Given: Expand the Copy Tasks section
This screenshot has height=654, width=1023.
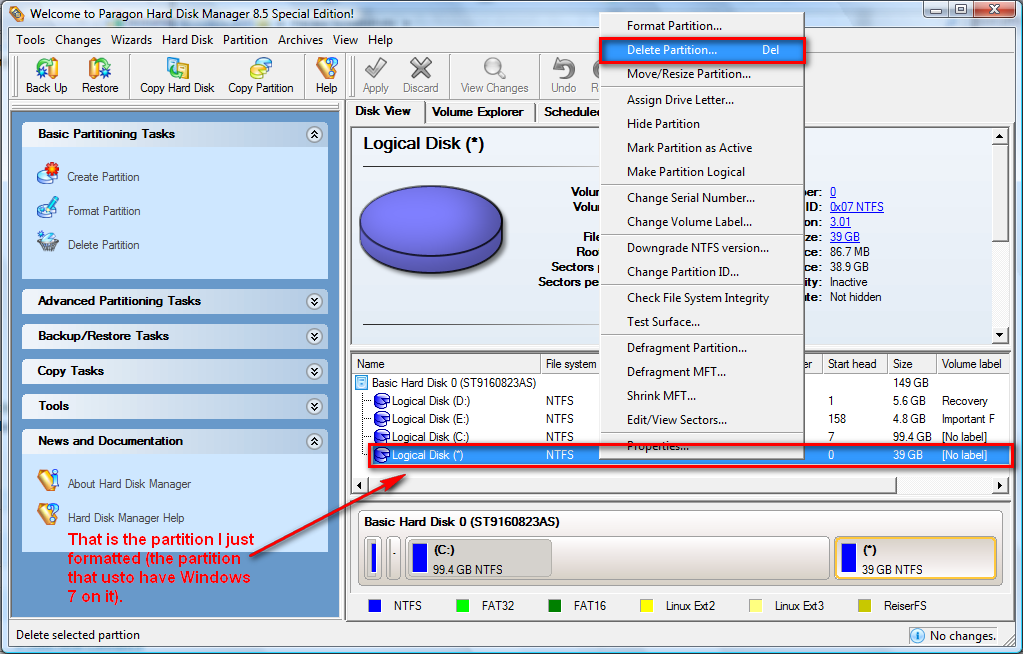Looking at the screenshot, I should pyautogui.click(x=315, y=371).
